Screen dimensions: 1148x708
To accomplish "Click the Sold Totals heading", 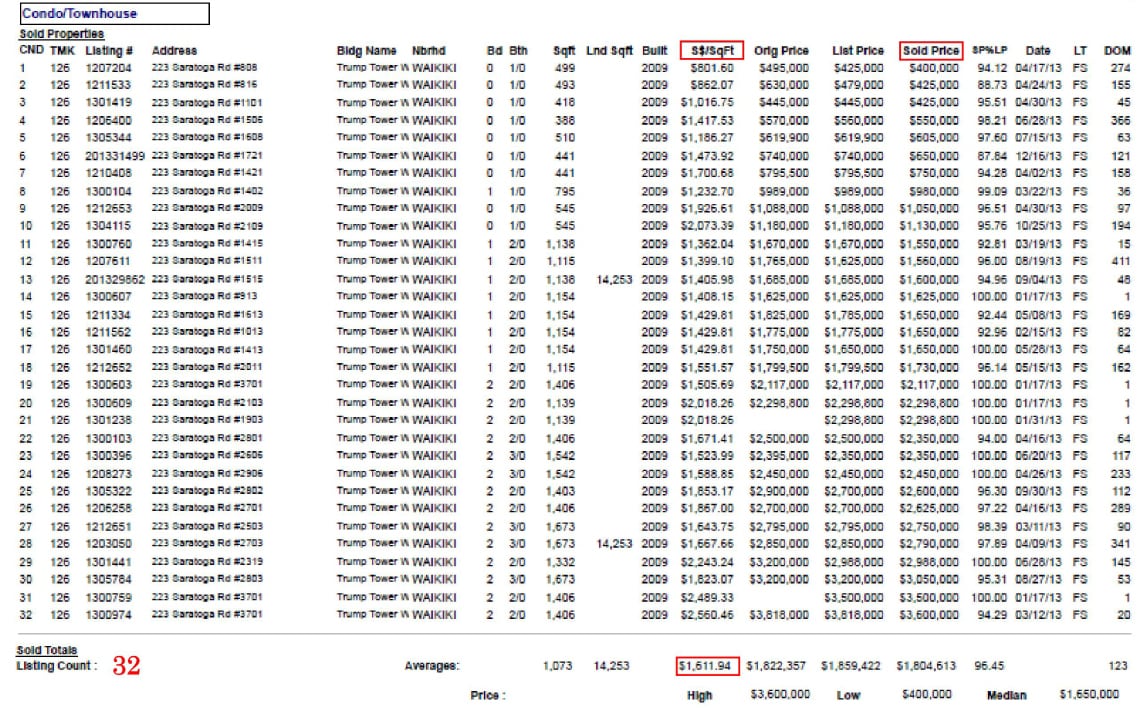I will [46, 650].
